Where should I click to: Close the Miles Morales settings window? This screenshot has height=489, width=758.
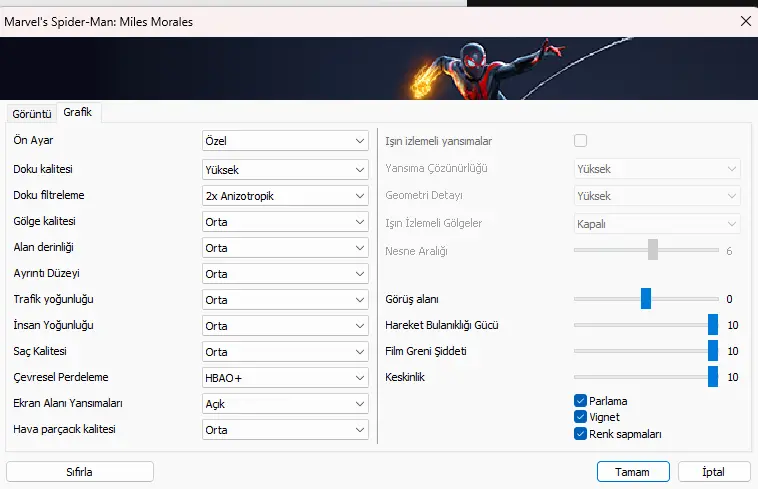point(745,21)
